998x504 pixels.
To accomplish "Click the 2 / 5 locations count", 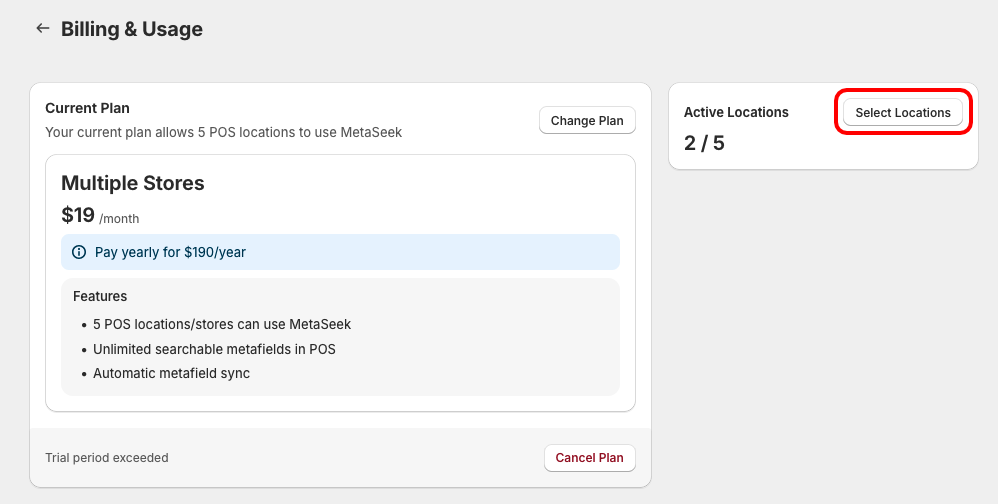I will 704,143.
